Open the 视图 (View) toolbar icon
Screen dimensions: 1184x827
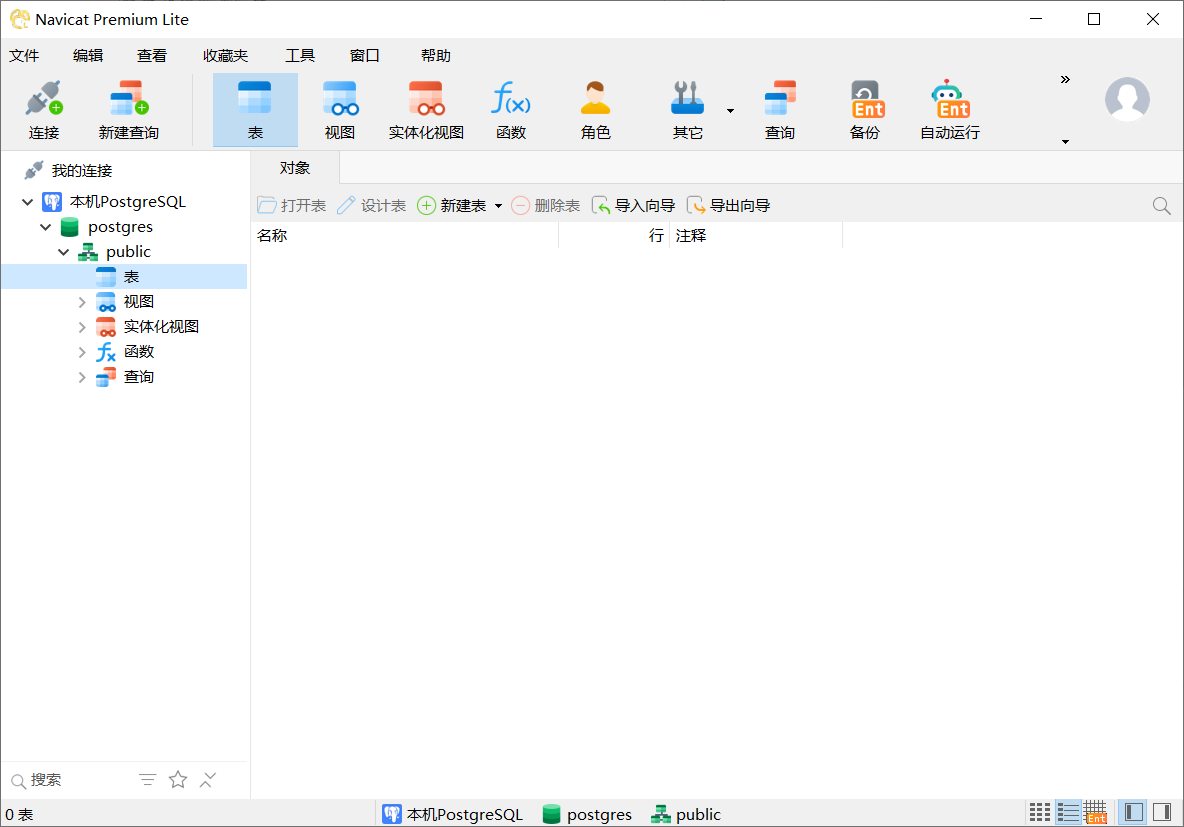[x=340, y=110]
